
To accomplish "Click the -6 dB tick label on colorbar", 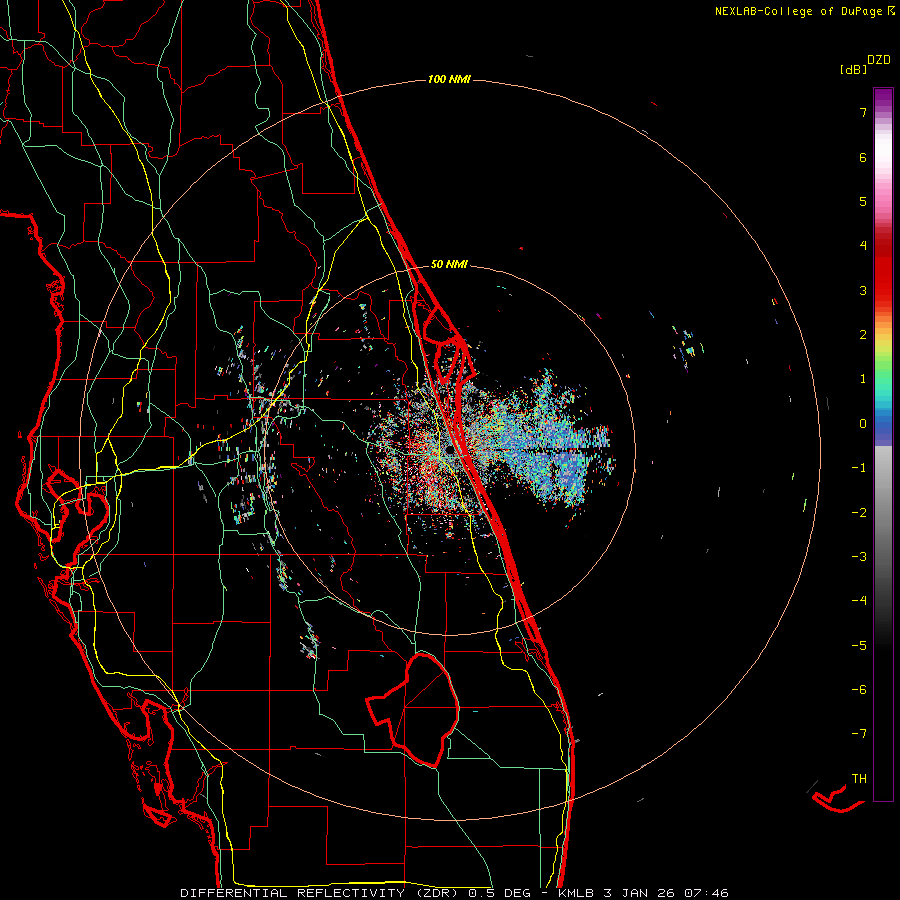I will pyautogui.click(x=859, y=690).
